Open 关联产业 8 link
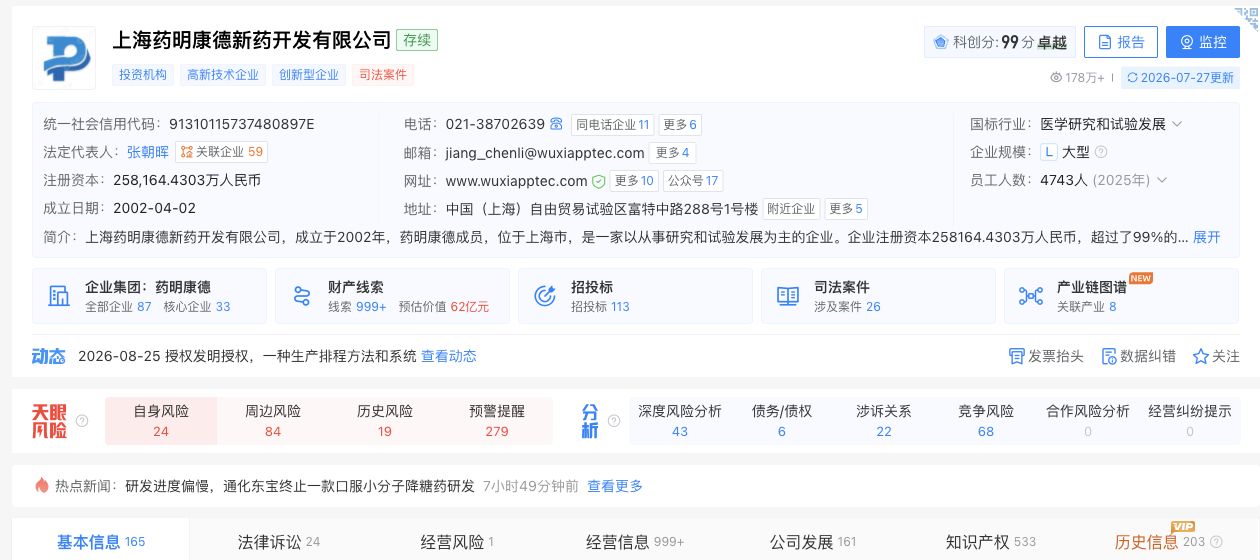This screenshot has width=1260, height=560. coord(1086,307)
